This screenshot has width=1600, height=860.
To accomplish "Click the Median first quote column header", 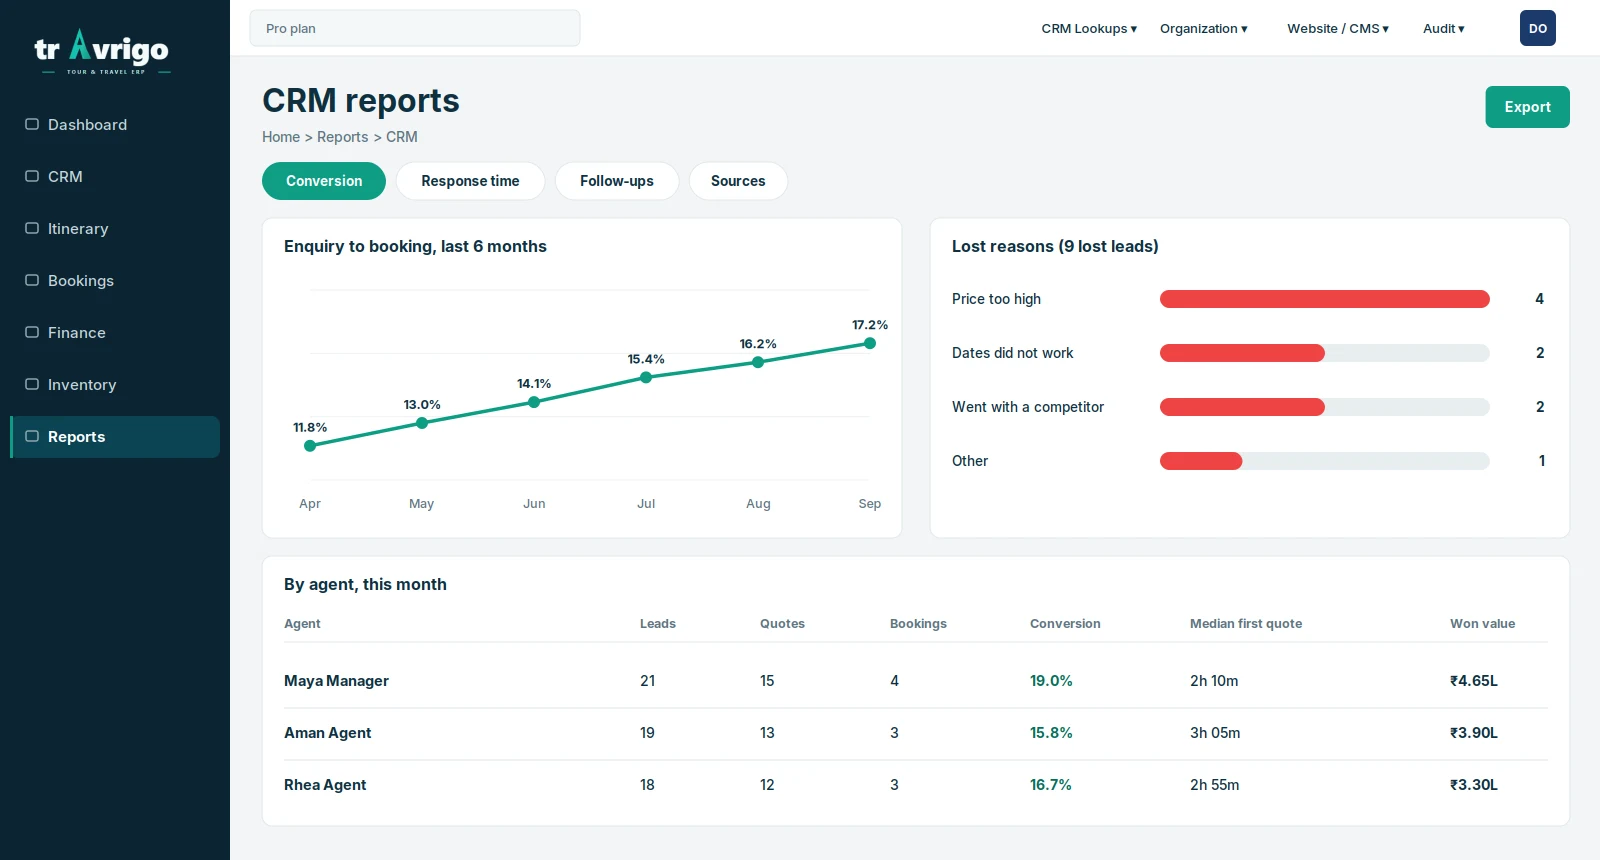I will (1246, 623).
